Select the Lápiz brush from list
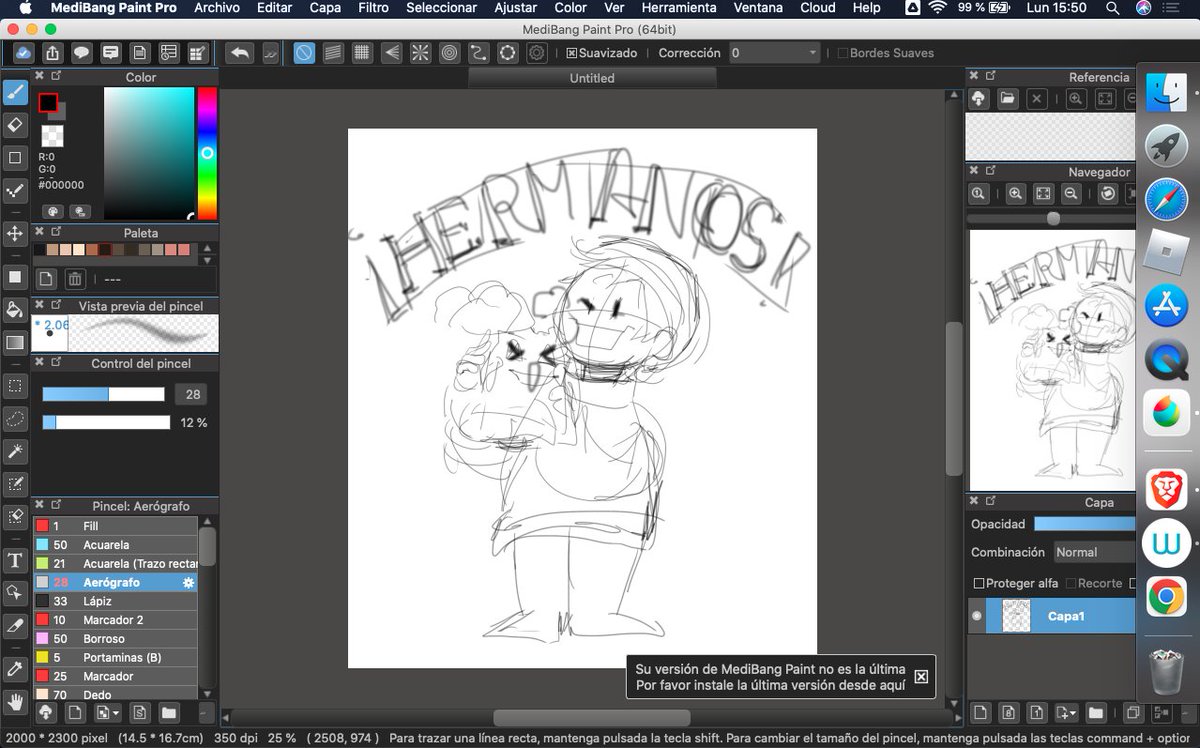 97,601
